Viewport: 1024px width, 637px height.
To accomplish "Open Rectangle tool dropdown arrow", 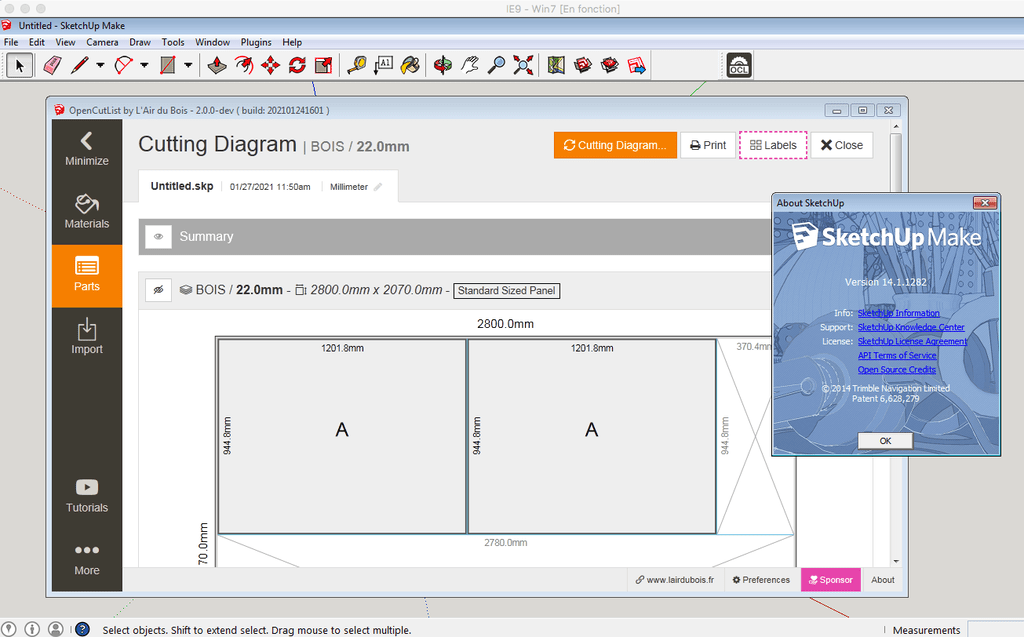I will 188,65.
